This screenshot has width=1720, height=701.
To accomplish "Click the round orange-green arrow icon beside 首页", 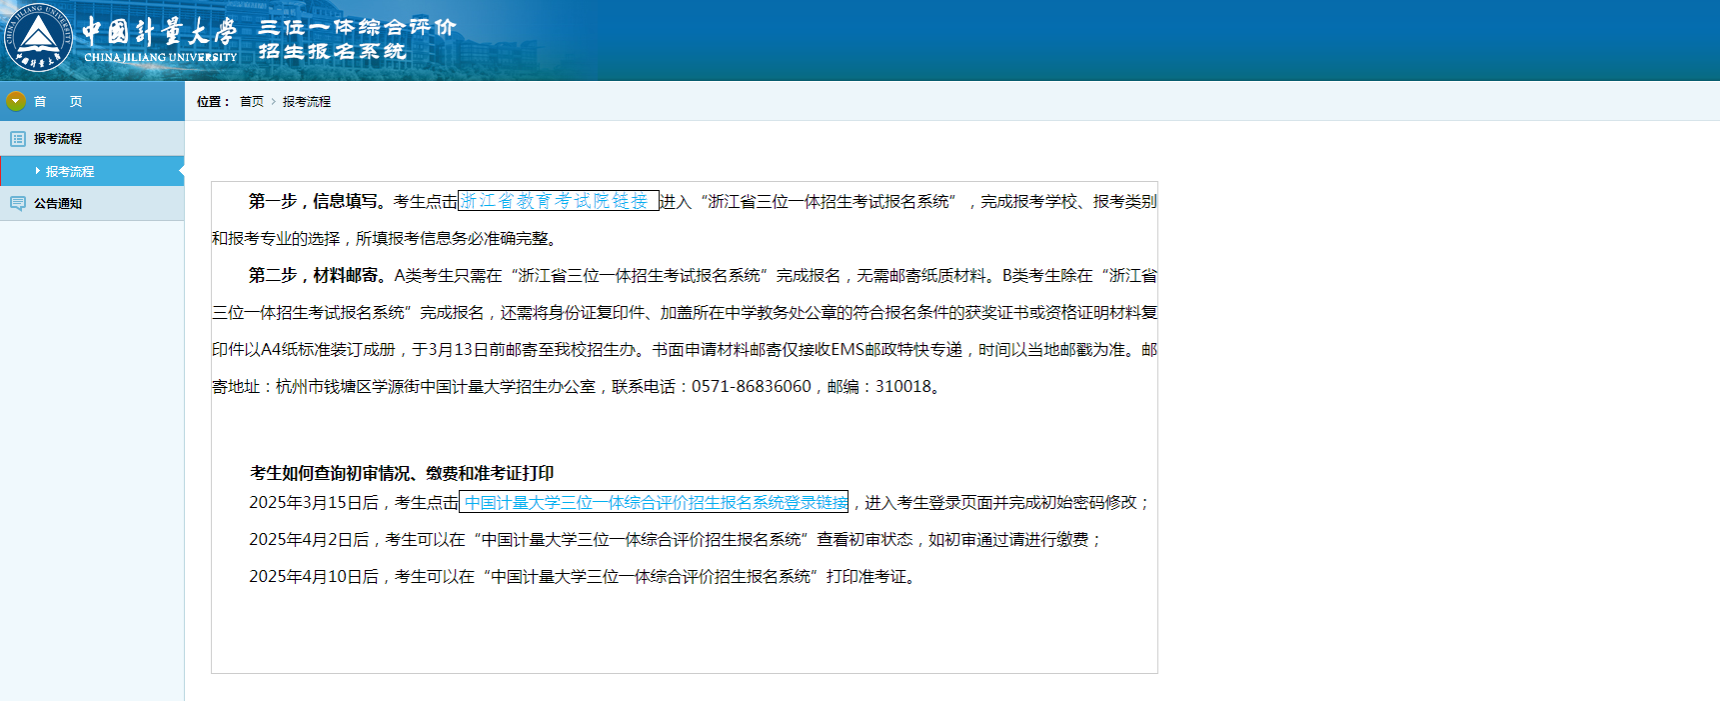I will (x=15, y=101).
